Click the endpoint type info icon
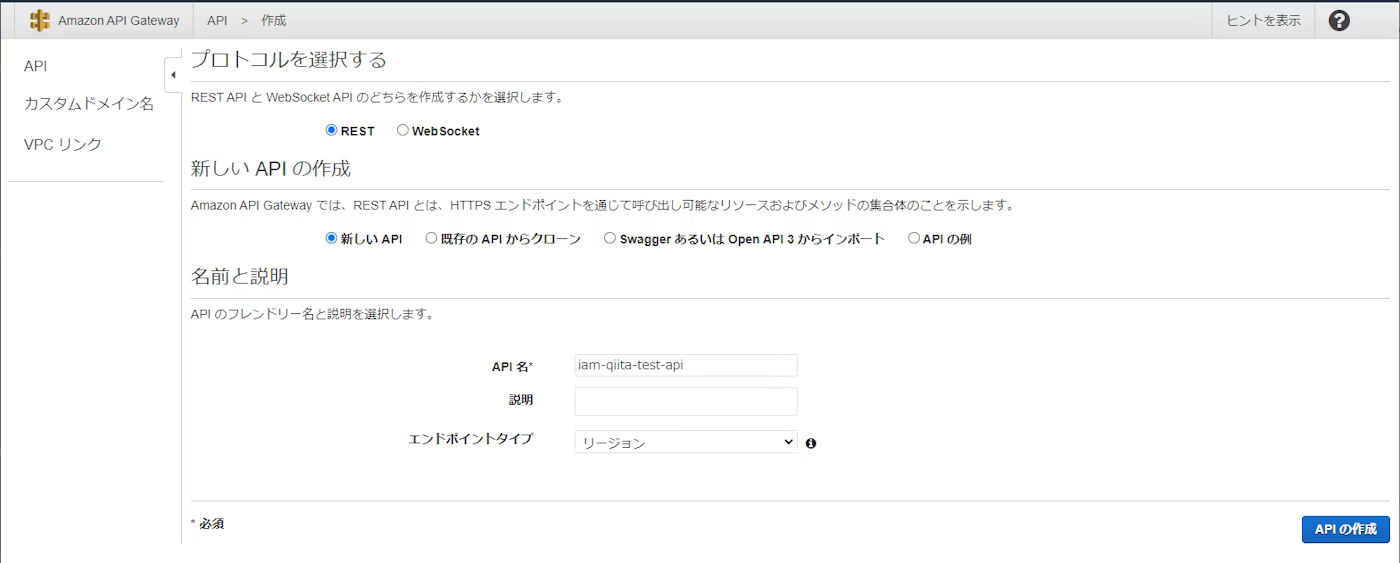 811,443
